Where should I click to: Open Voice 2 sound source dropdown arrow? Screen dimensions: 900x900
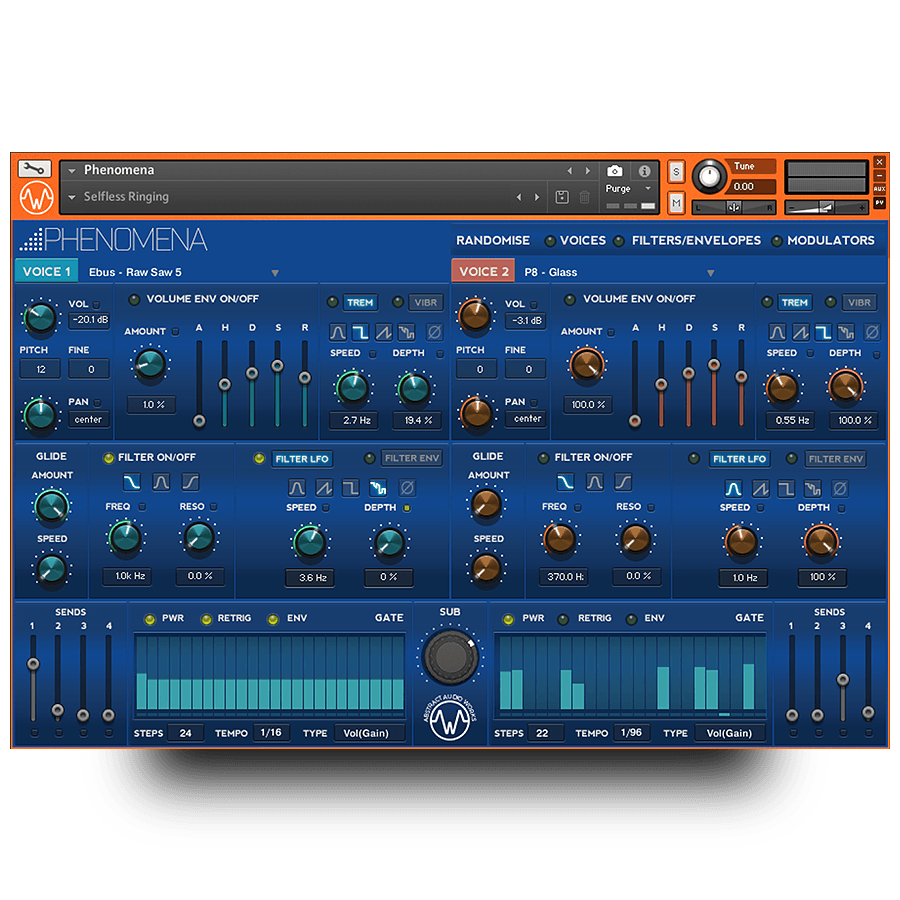click(x=711, y=273)
